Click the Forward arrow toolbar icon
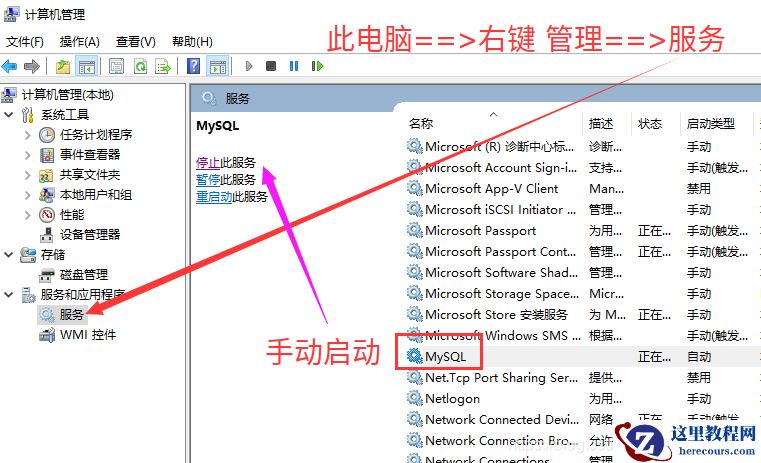 [32, 66]
